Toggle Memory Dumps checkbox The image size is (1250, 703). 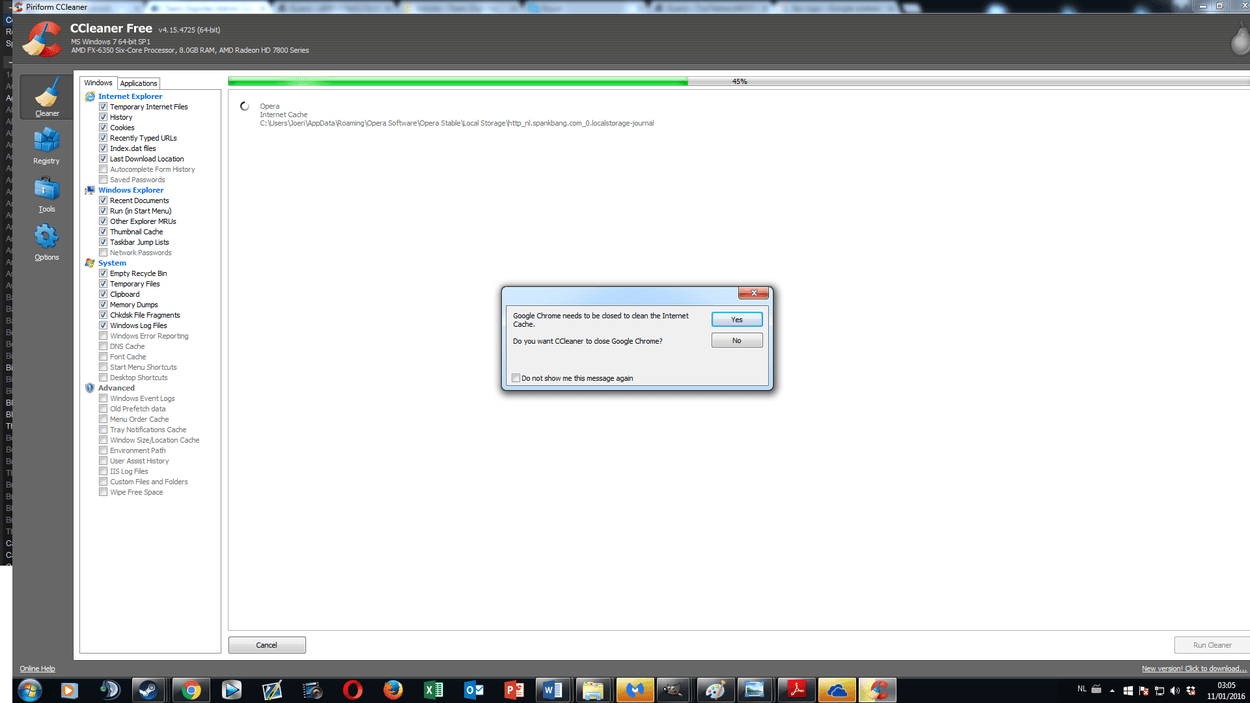[x=103, y=305]
